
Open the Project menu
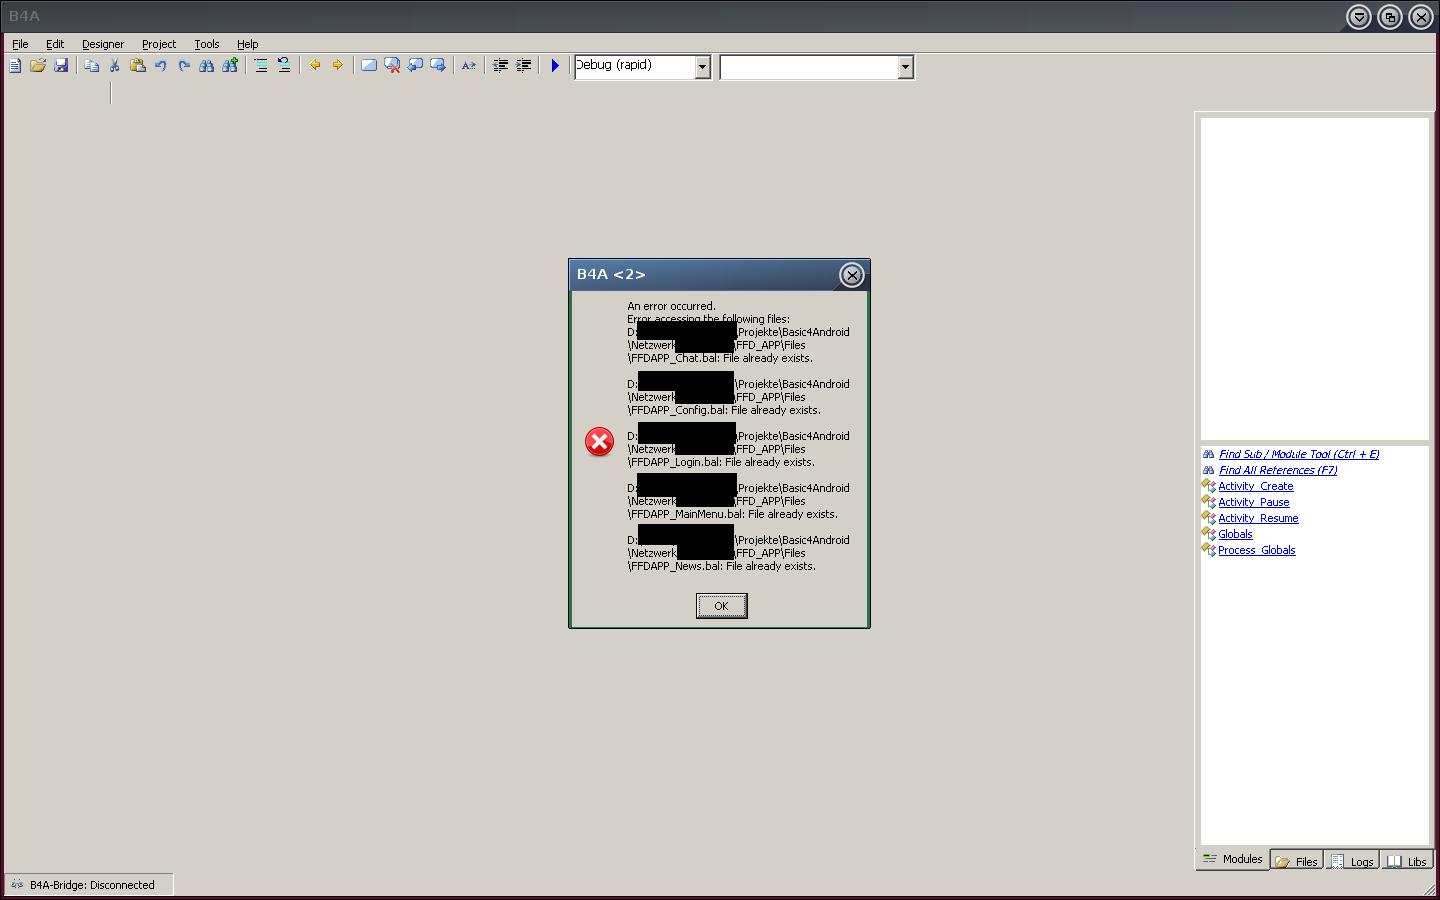159,44
